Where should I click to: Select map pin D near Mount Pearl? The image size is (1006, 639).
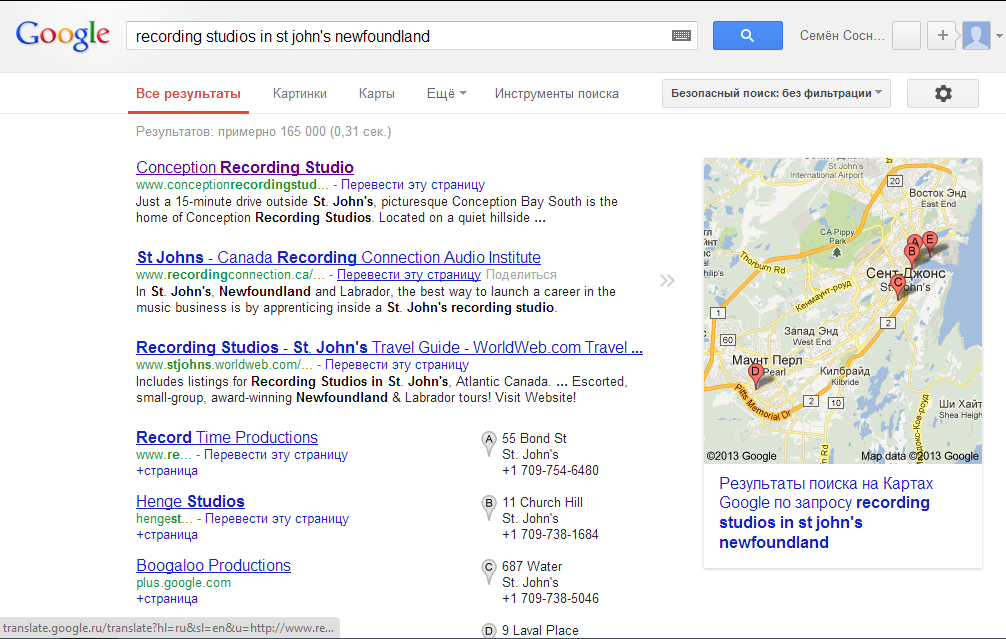coord(756,375)
